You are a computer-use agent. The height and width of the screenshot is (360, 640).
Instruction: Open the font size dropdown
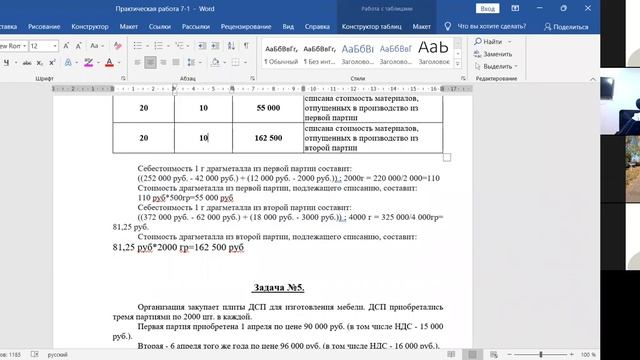[x=55, y=46]
